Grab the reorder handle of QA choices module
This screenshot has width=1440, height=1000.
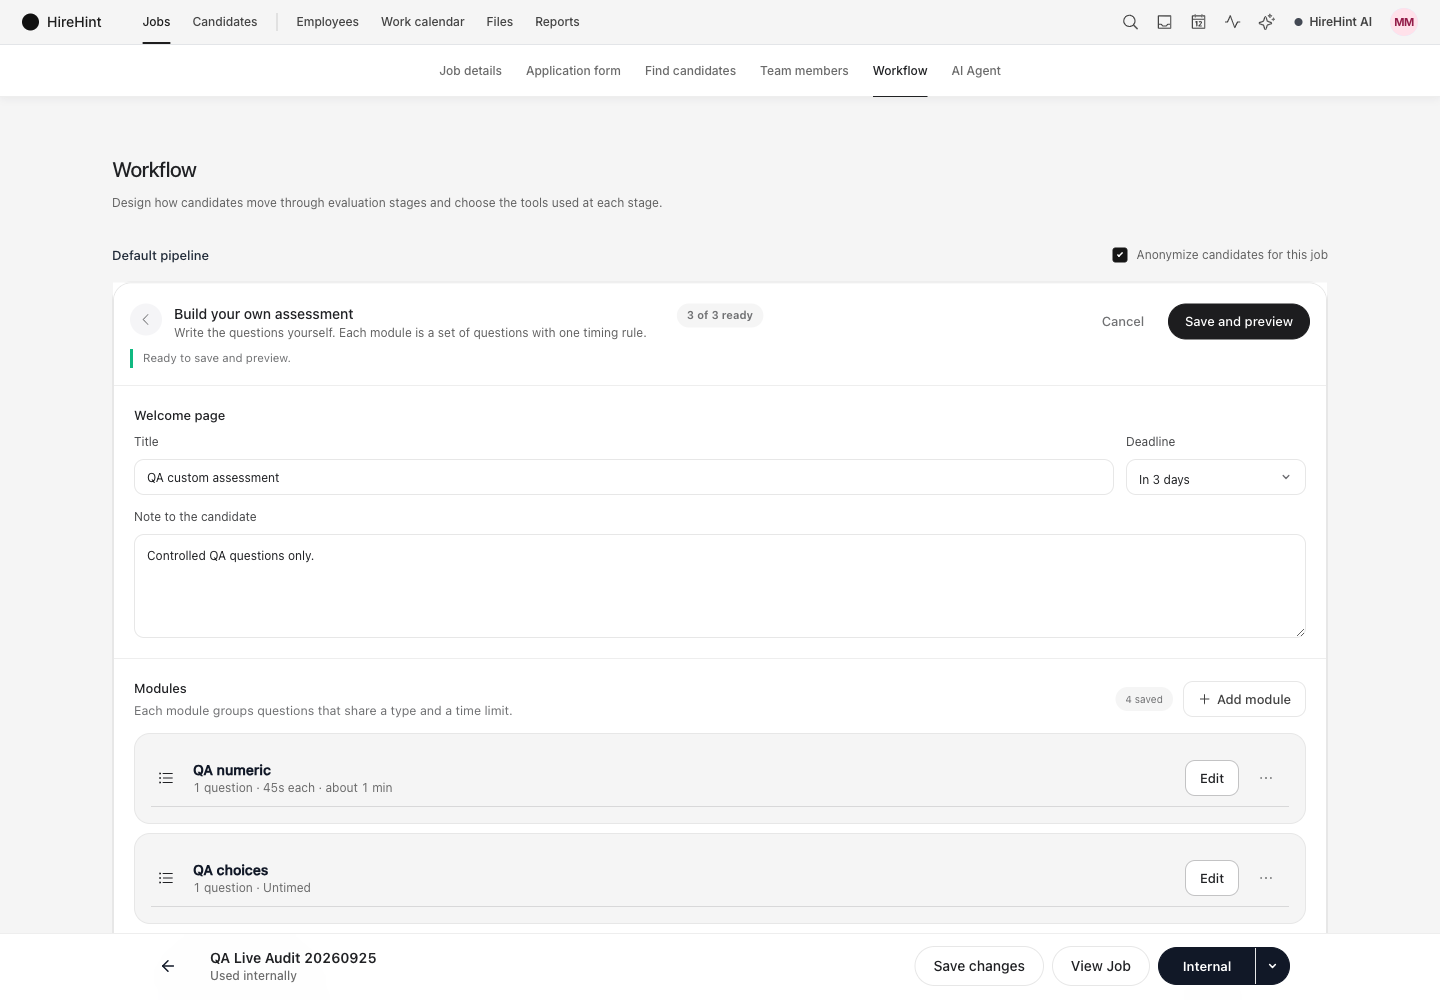click(x=166, y=878)
